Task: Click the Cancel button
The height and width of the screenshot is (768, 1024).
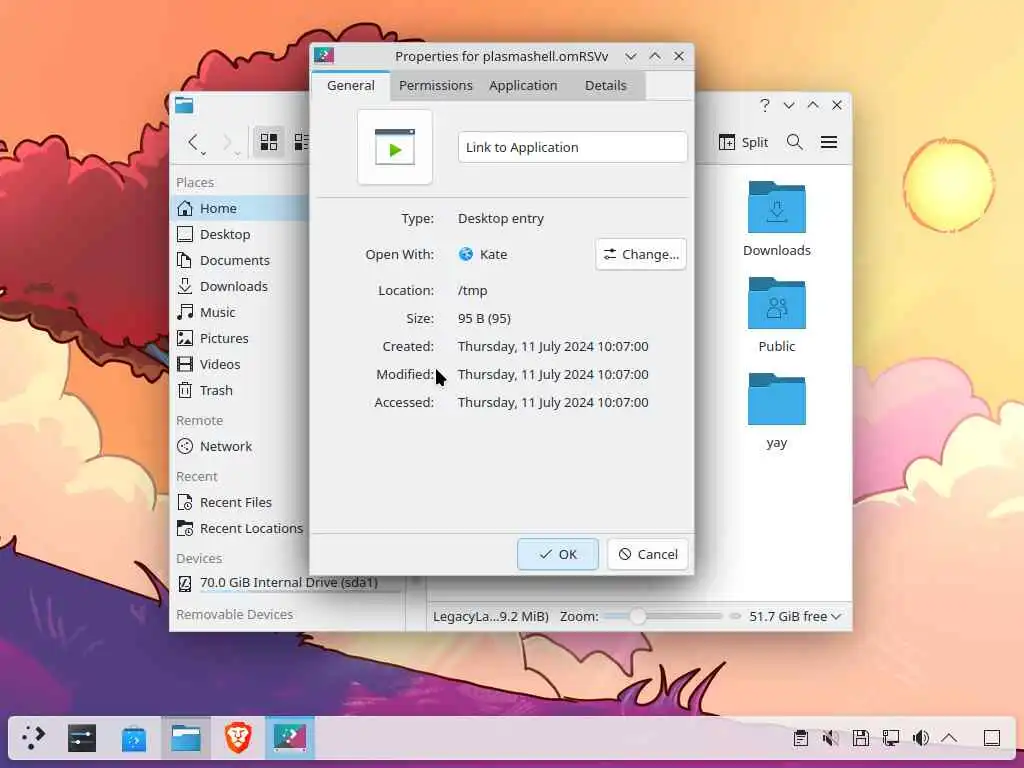Action: 648,554
